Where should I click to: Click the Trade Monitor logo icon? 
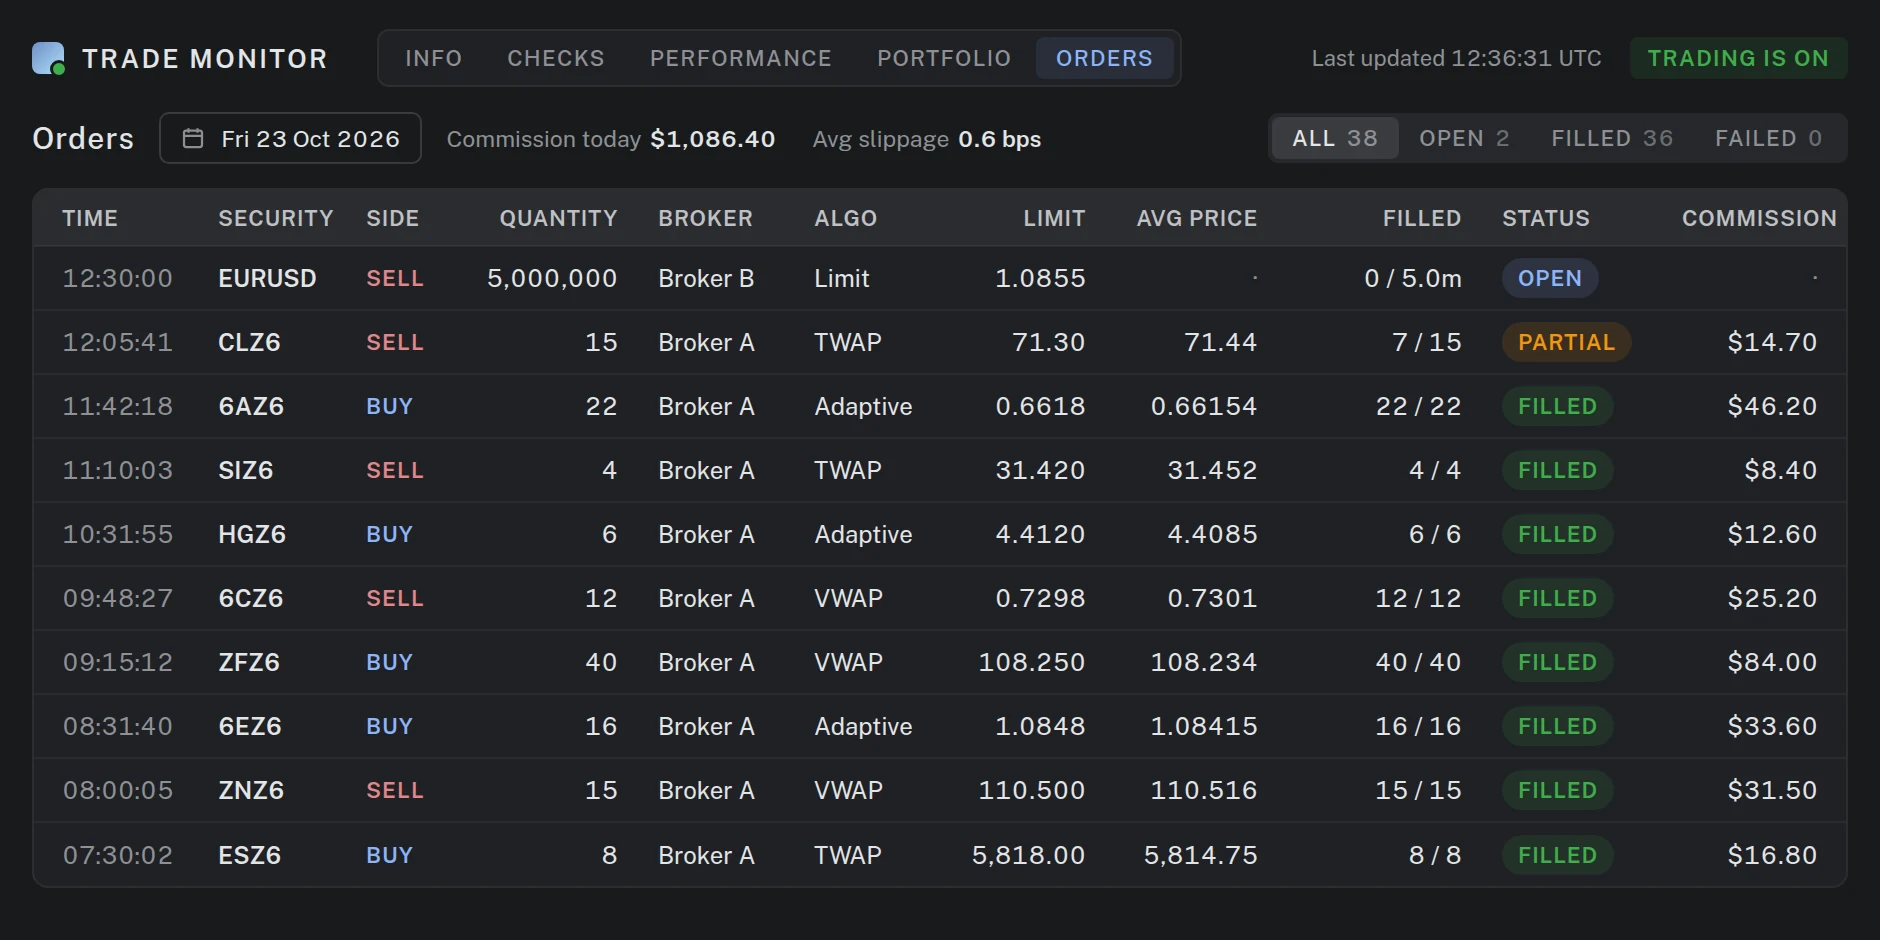[48, 58]
